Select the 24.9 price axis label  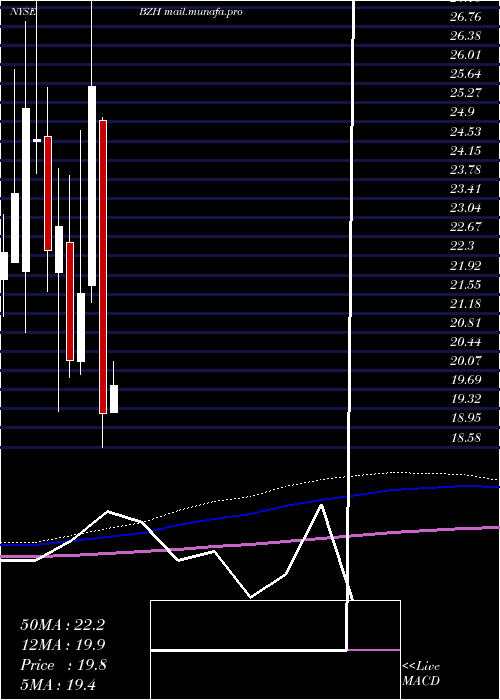point(462,112)
